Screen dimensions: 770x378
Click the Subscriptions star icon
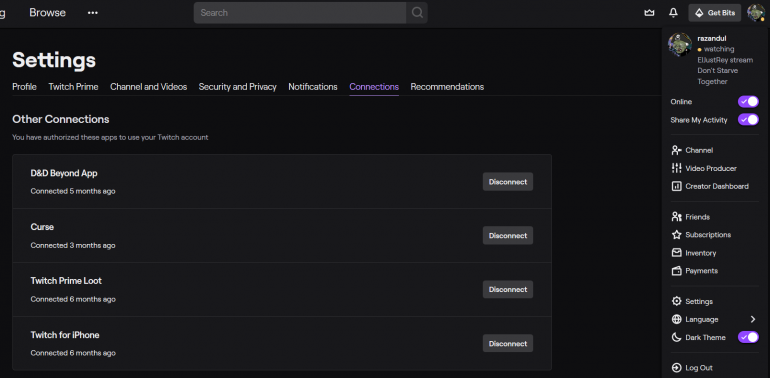click(677, 235)
